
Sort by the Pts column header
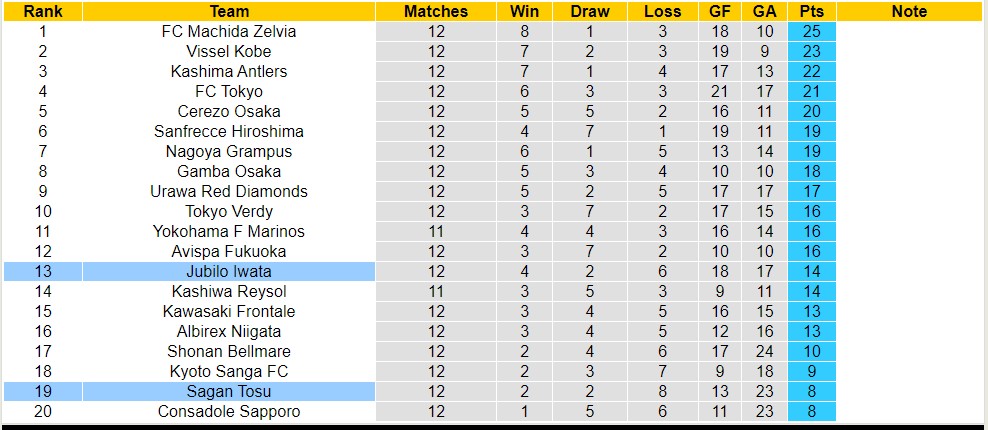[x=811, y=12]
